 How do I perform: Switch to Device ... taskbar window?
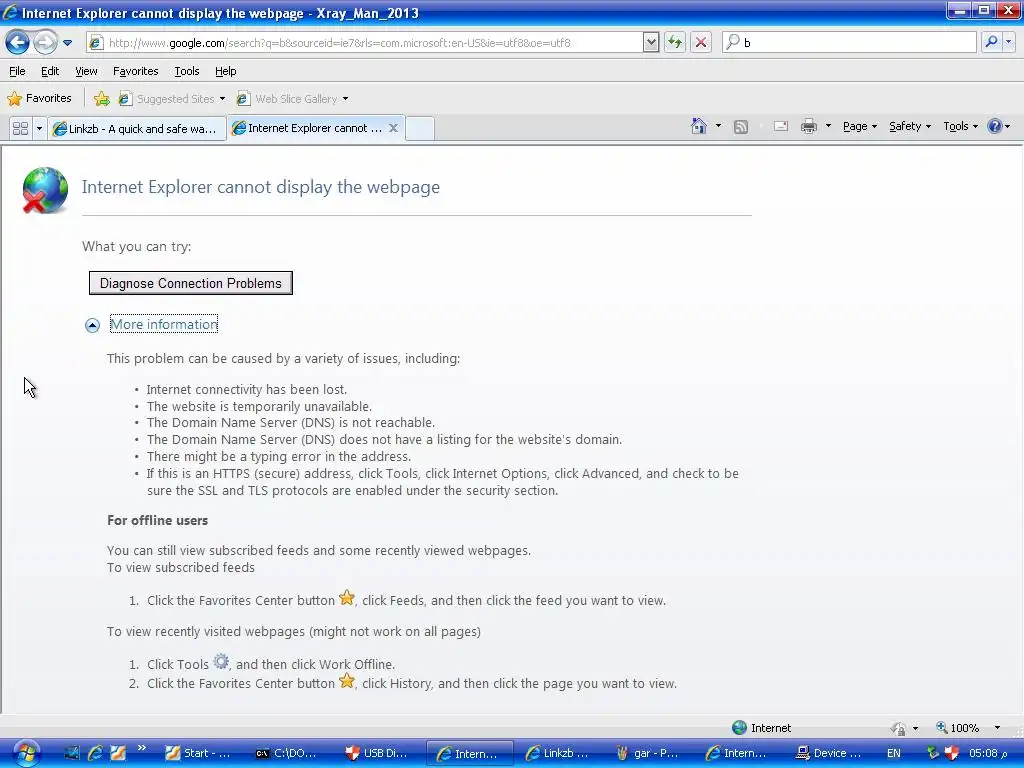[829, 753]
